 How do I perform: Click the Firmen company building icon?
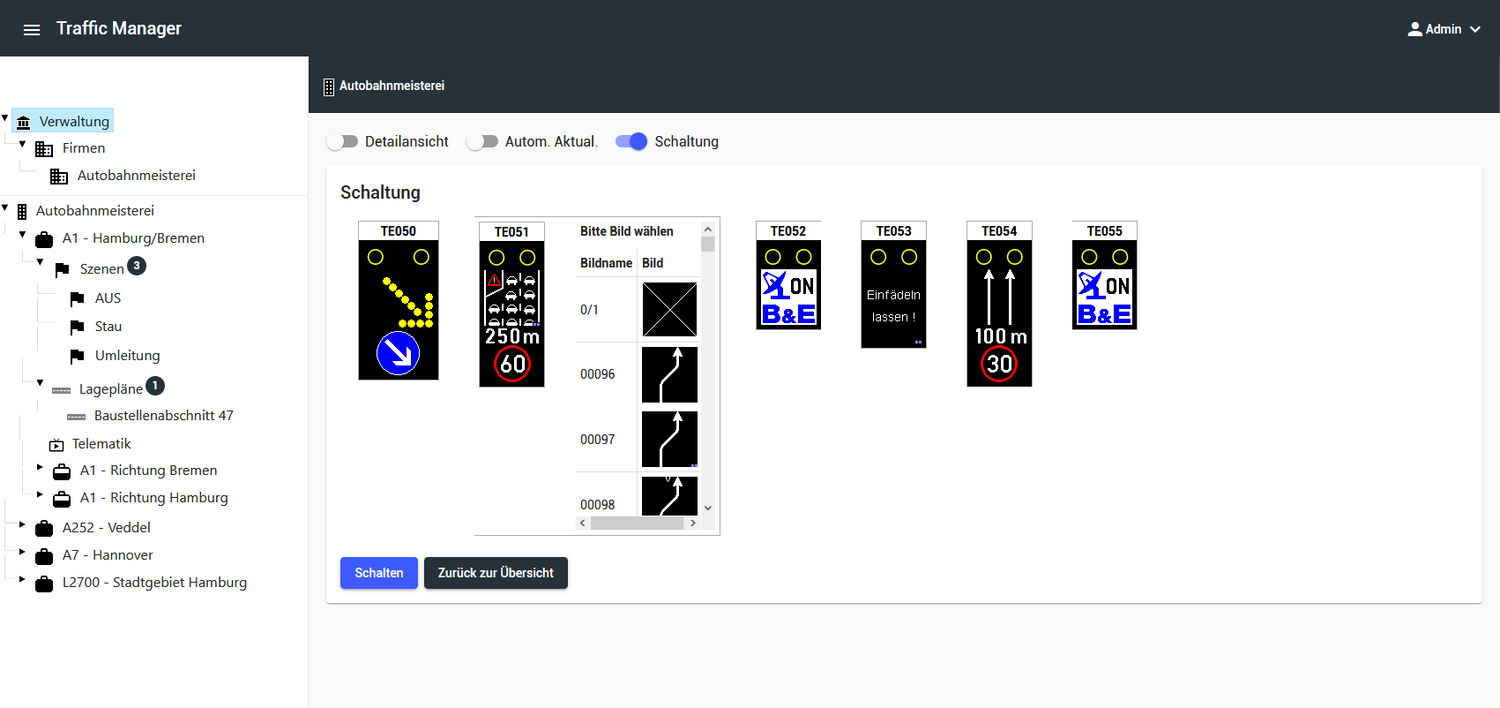click(x=44, y=149)
